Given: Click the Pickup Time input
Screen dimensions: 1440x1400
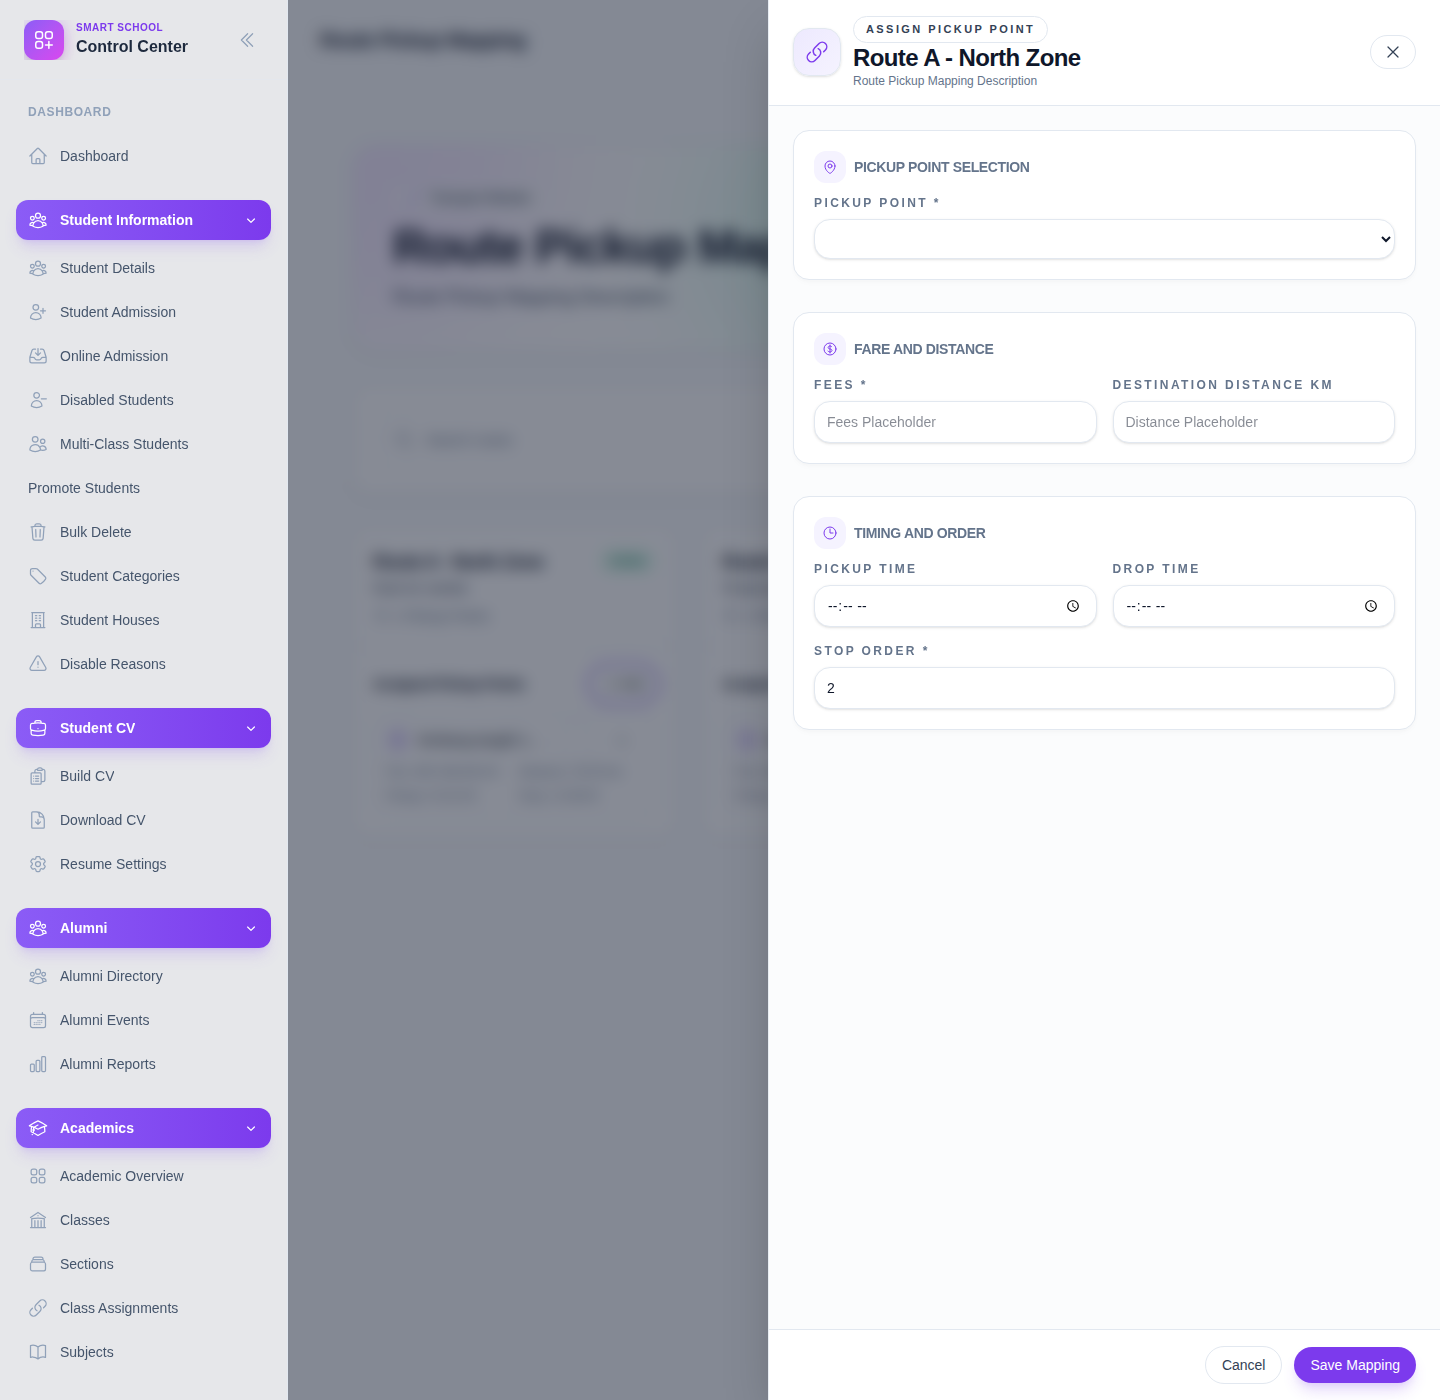Looking at the screenshot, I should pos(955,606).
